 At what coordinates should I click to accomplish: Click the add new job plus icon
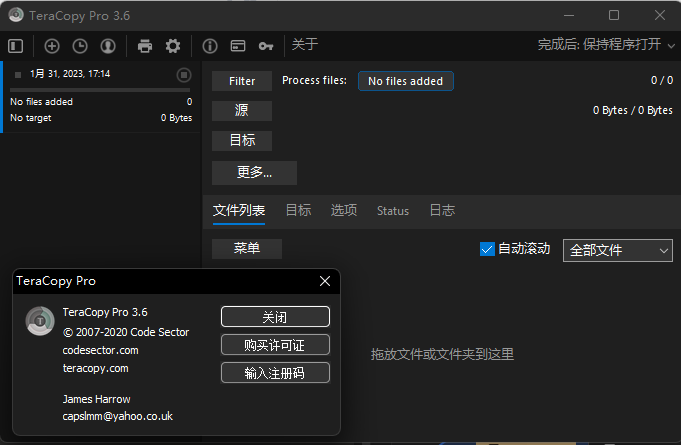(52, 46)
